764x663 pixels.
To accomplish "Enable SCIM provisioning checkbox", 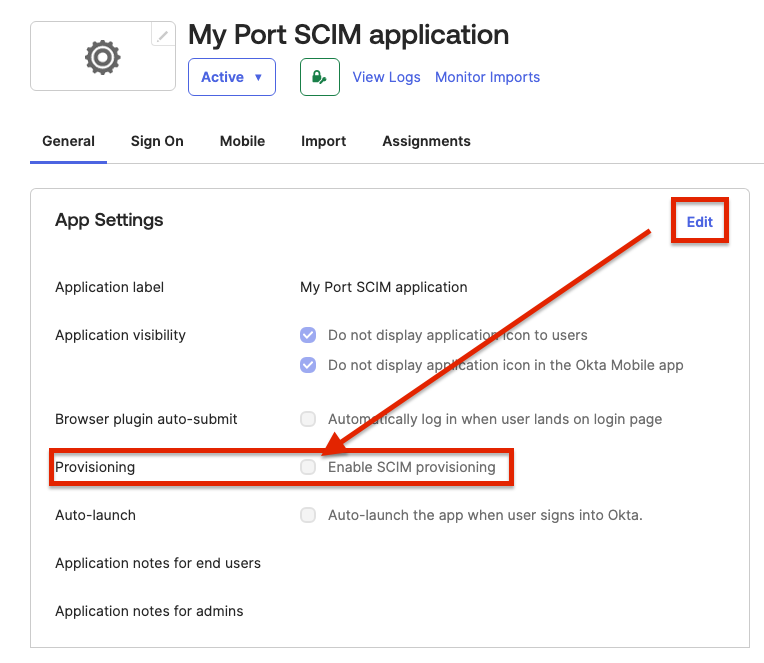I will [308, 467].
